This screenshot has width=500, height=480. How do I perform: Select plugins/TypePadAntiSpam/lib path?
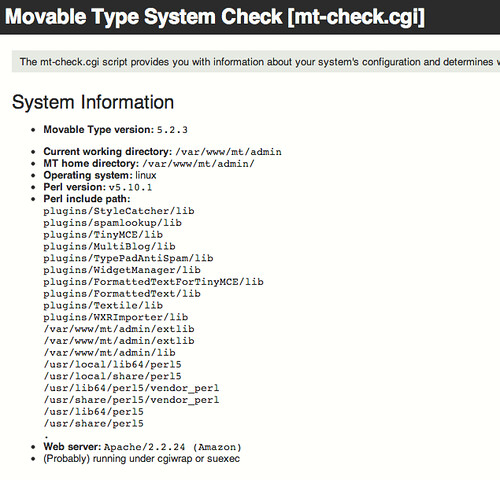pyautogui.click(x=128, y=258)
